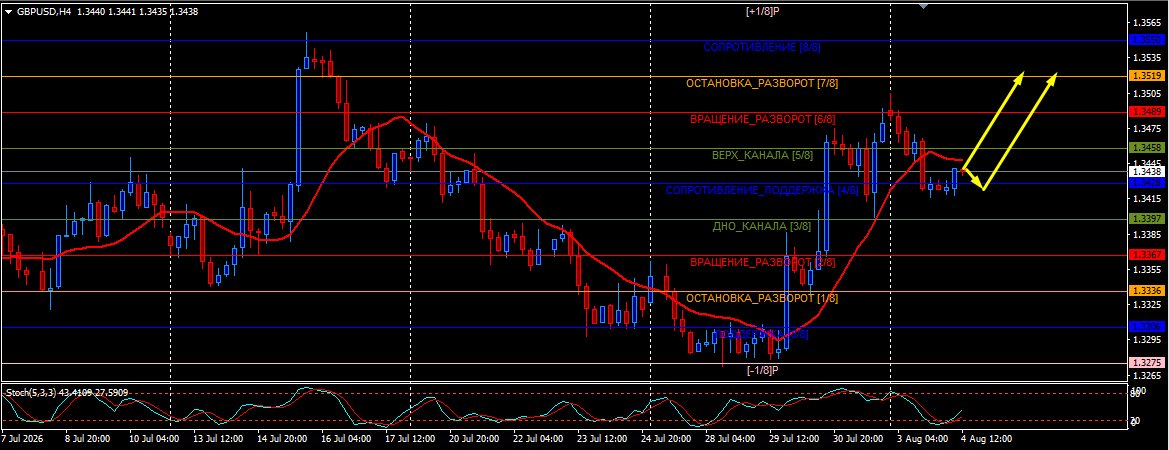Select the left yellow upward arrow
The image size is (1169, 450).
tap(994, 121)
